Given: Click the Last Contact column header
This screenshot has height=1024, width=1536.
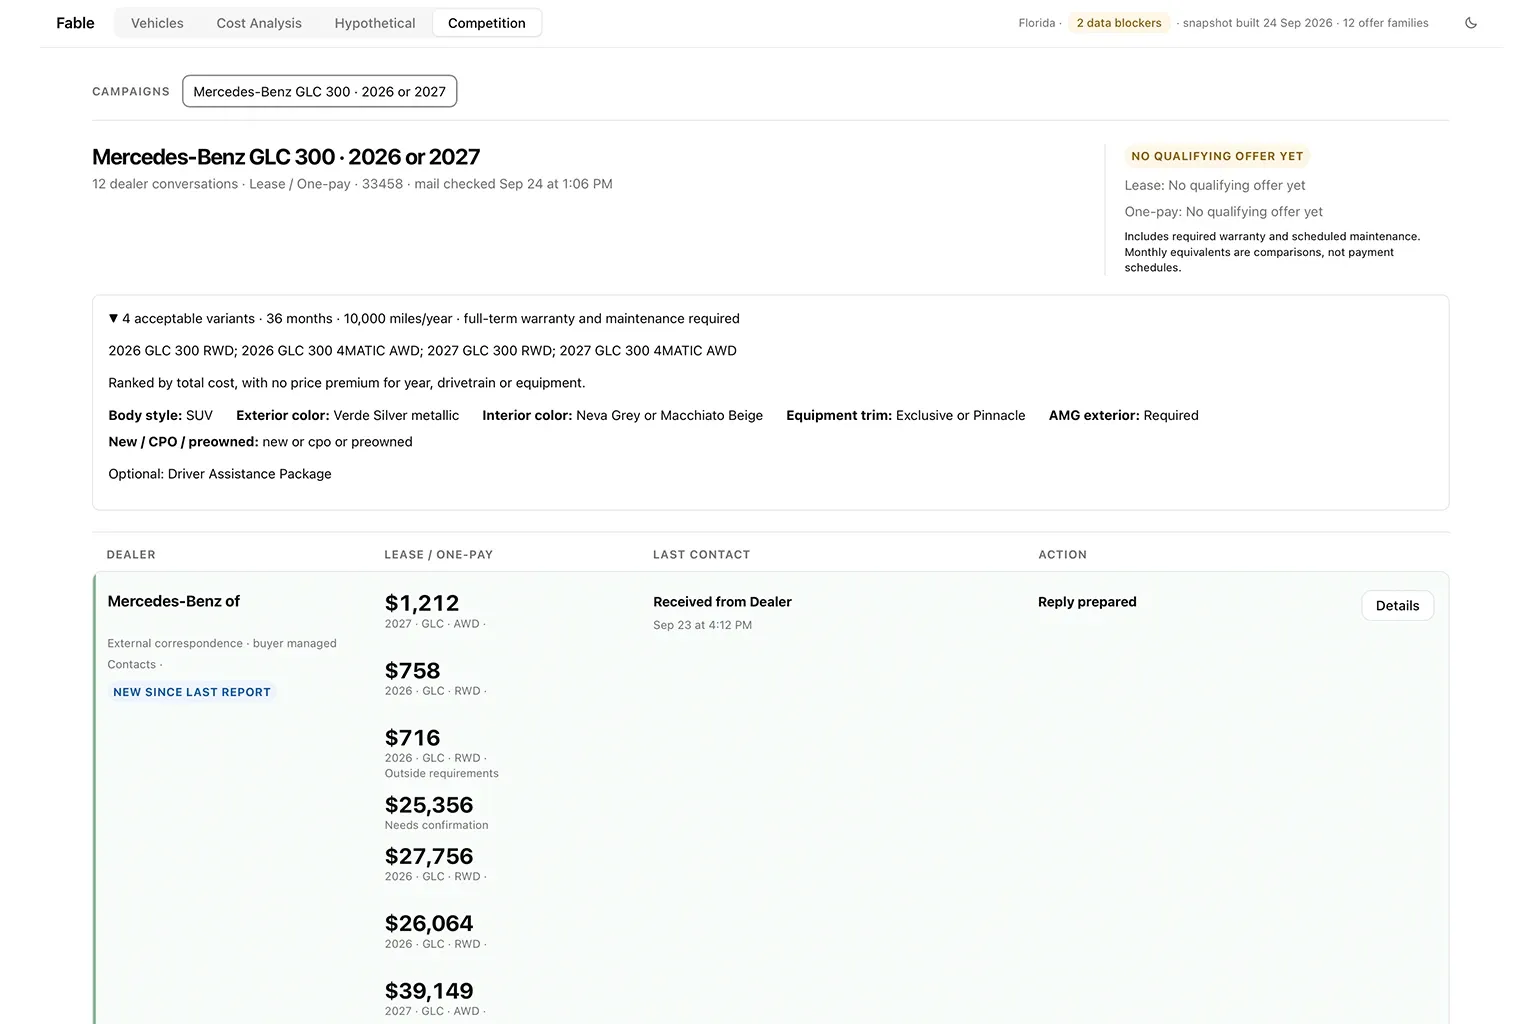Looking at the screenshot, I should (701, 555).
